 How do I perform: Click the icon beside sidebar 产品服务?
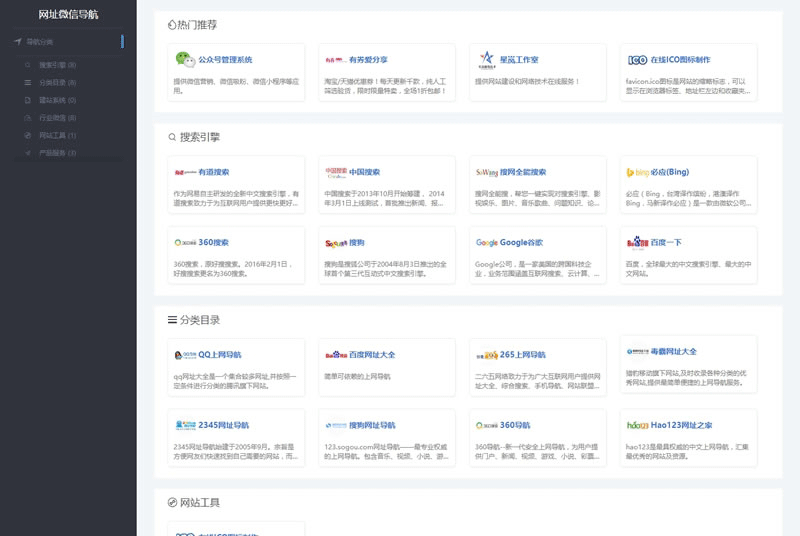tap(28, 153)
